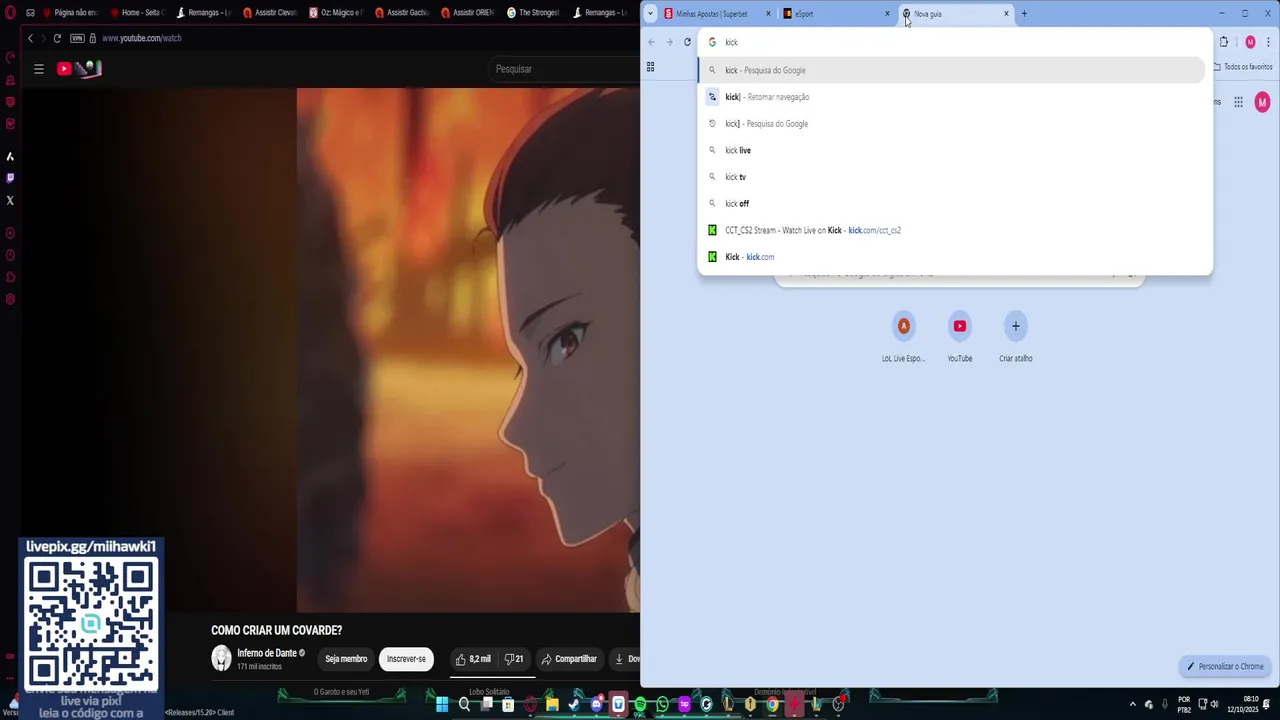
Task: Switch to Opera tab 'Página não en...'
Action: click(69, 13)
